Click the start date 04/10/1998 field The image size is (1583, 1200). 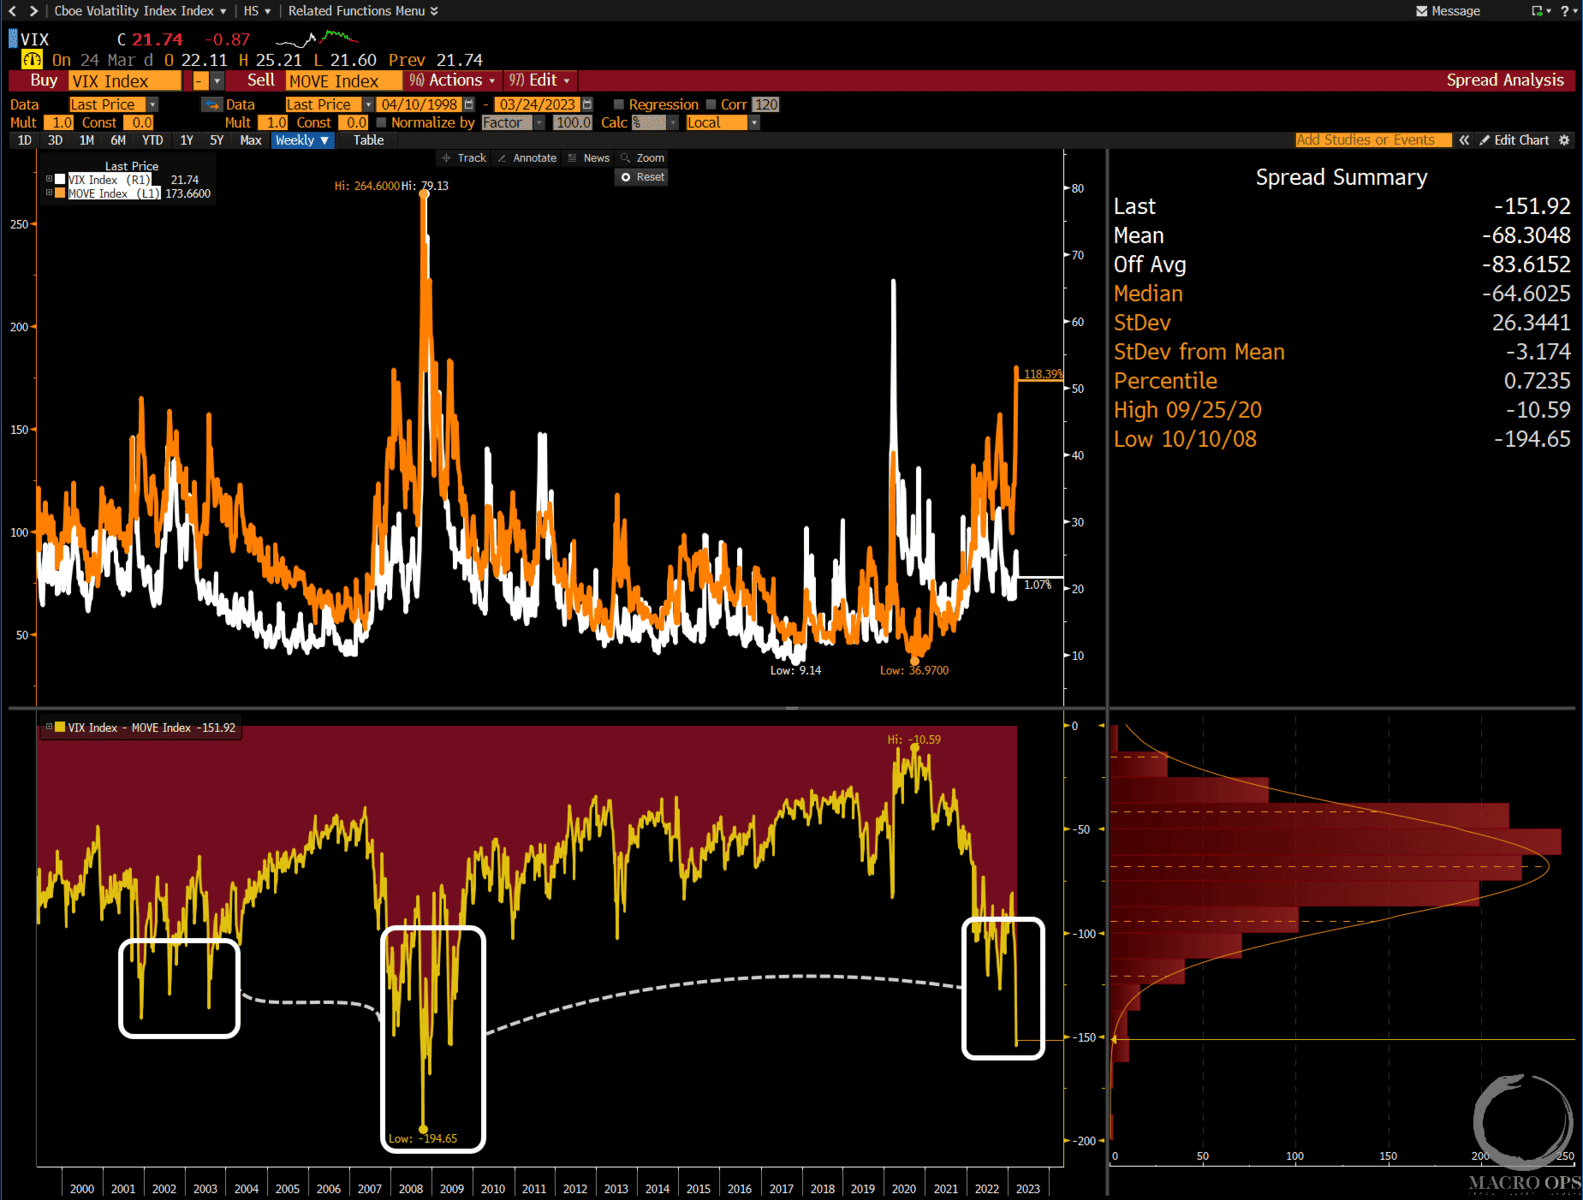point(418,104)
